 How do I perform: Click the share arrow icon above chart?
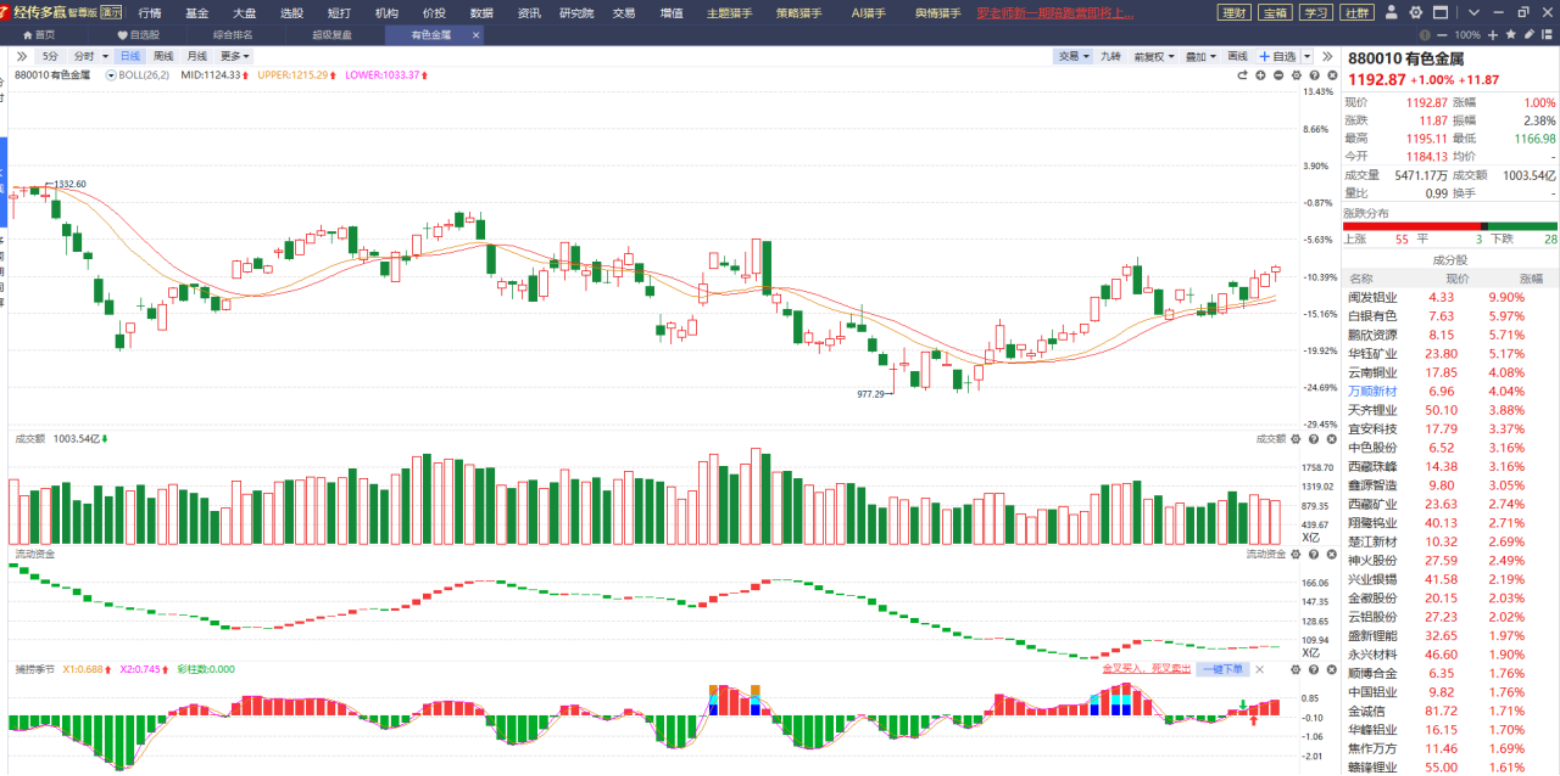1243,75
